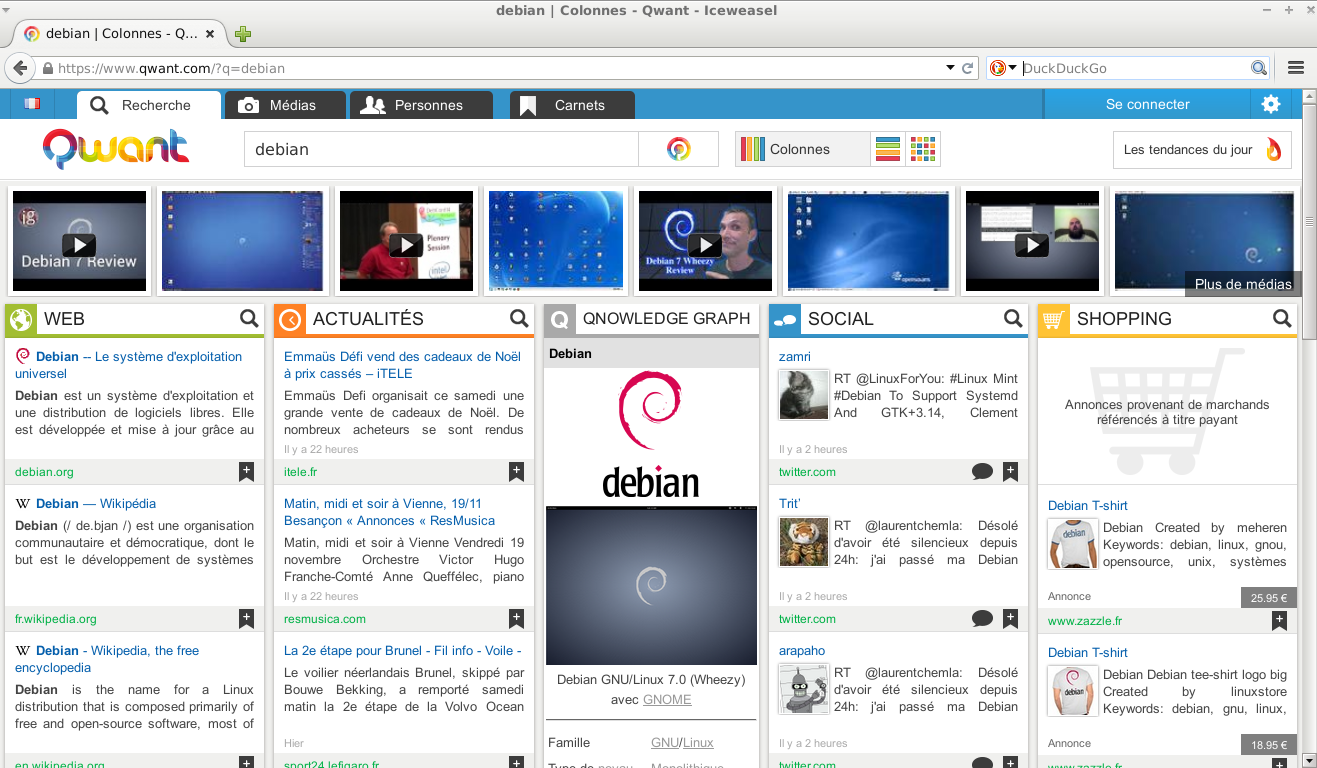
Task: Select the Colonnes view mode
Action: pyautogui.click(x=802, y=149)
